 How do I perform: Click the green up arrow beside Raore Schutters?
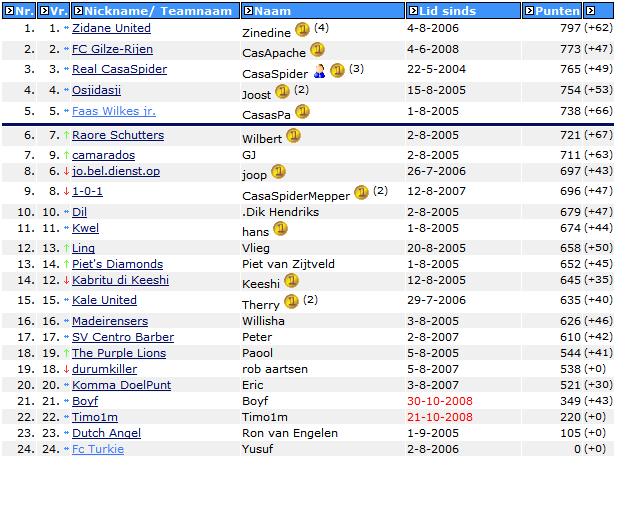66,136
